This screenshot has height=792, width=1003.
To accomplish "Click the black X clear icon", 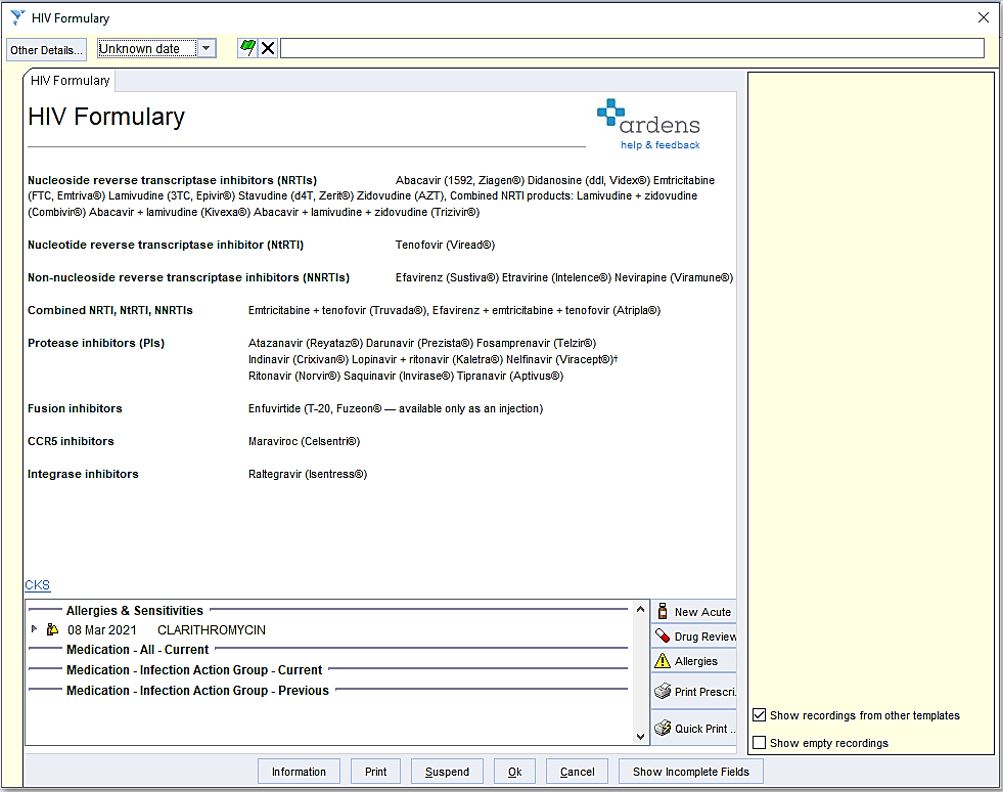I will [268, 48].
